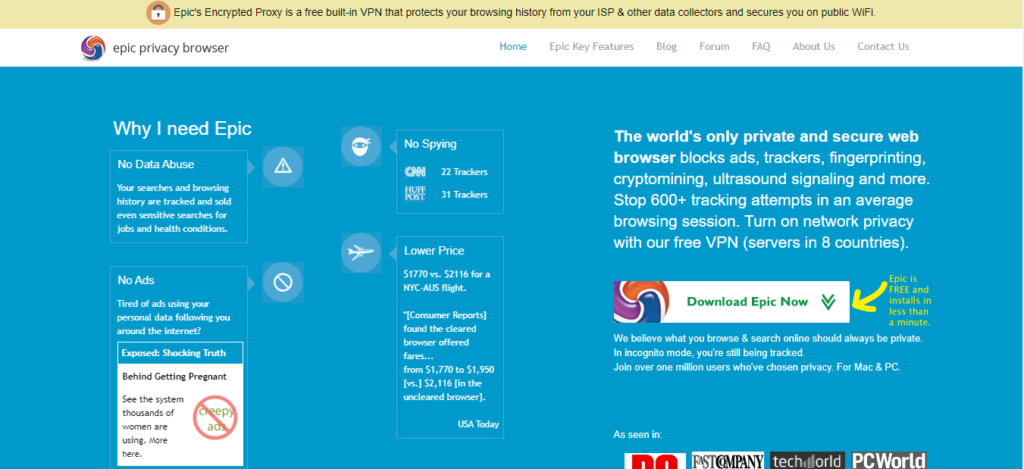Click the No Ads heading

click(136, 280)
